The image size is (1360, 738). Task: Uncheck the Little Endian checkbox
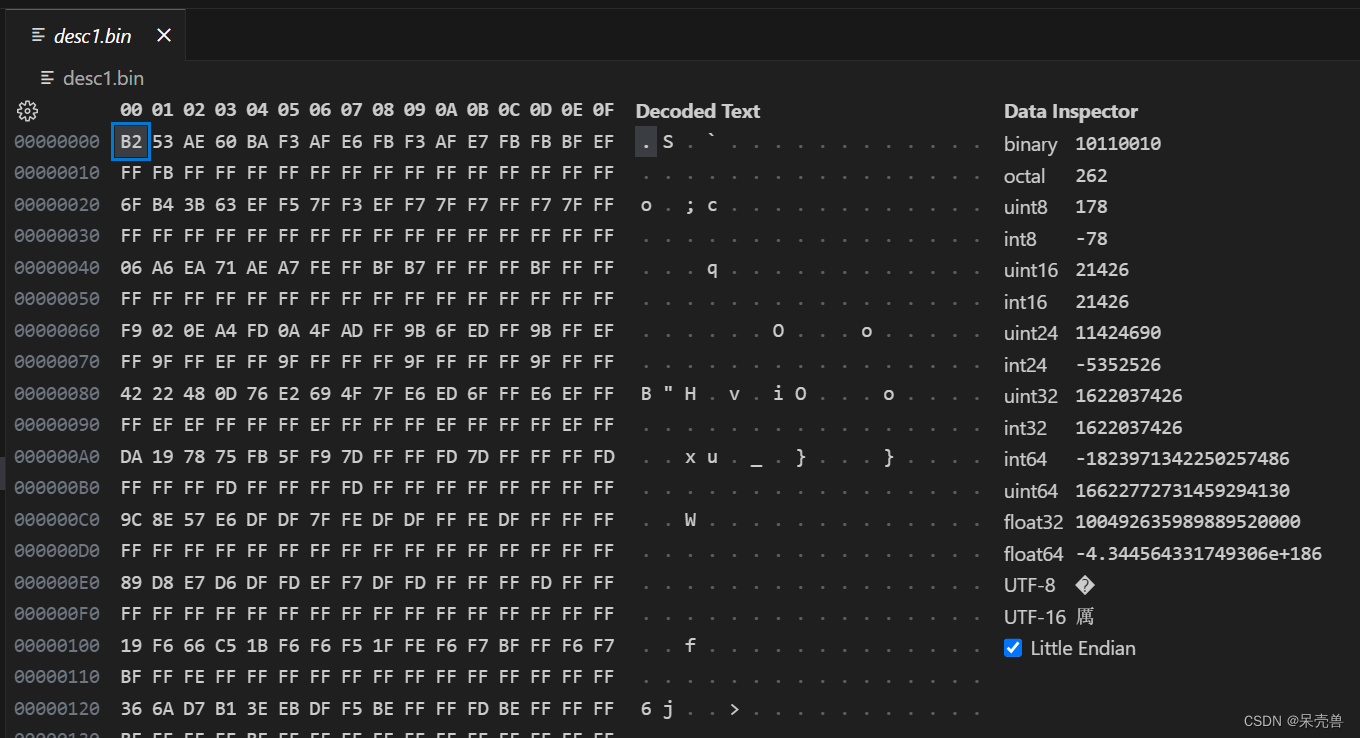1013,648
